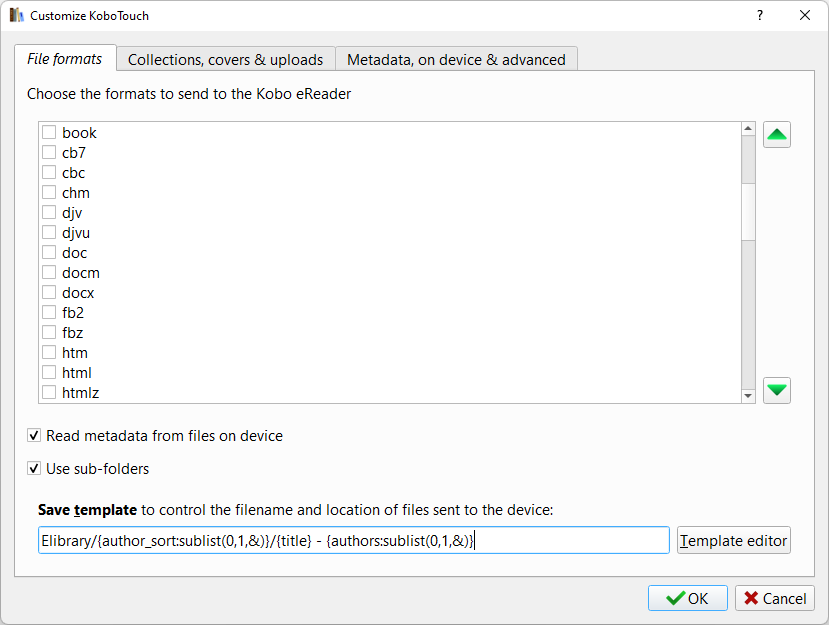Uncheck Use sub-folders option
This screenshot has width=829, height=625.
point(34,468)
